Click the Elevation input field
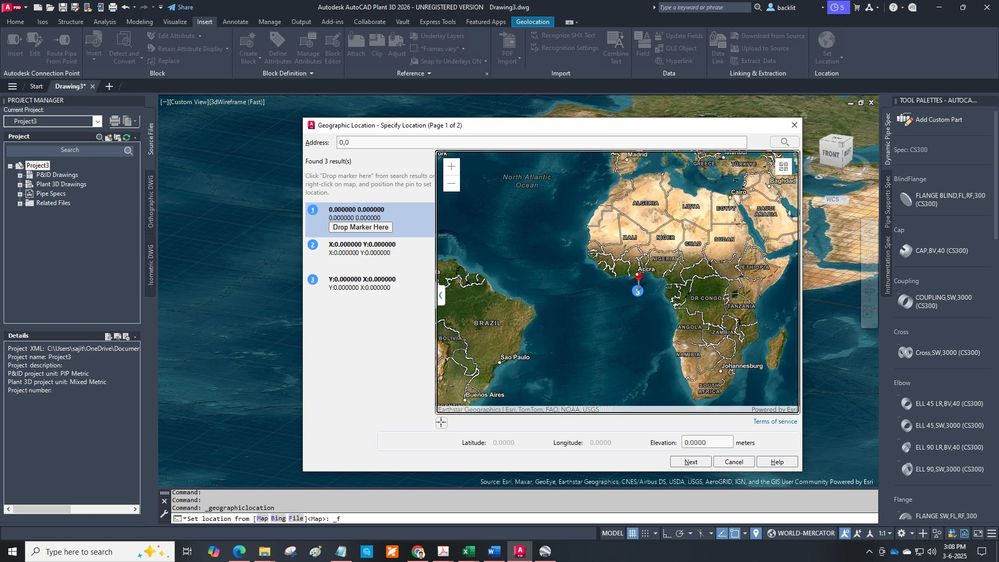 coord(706,442)
